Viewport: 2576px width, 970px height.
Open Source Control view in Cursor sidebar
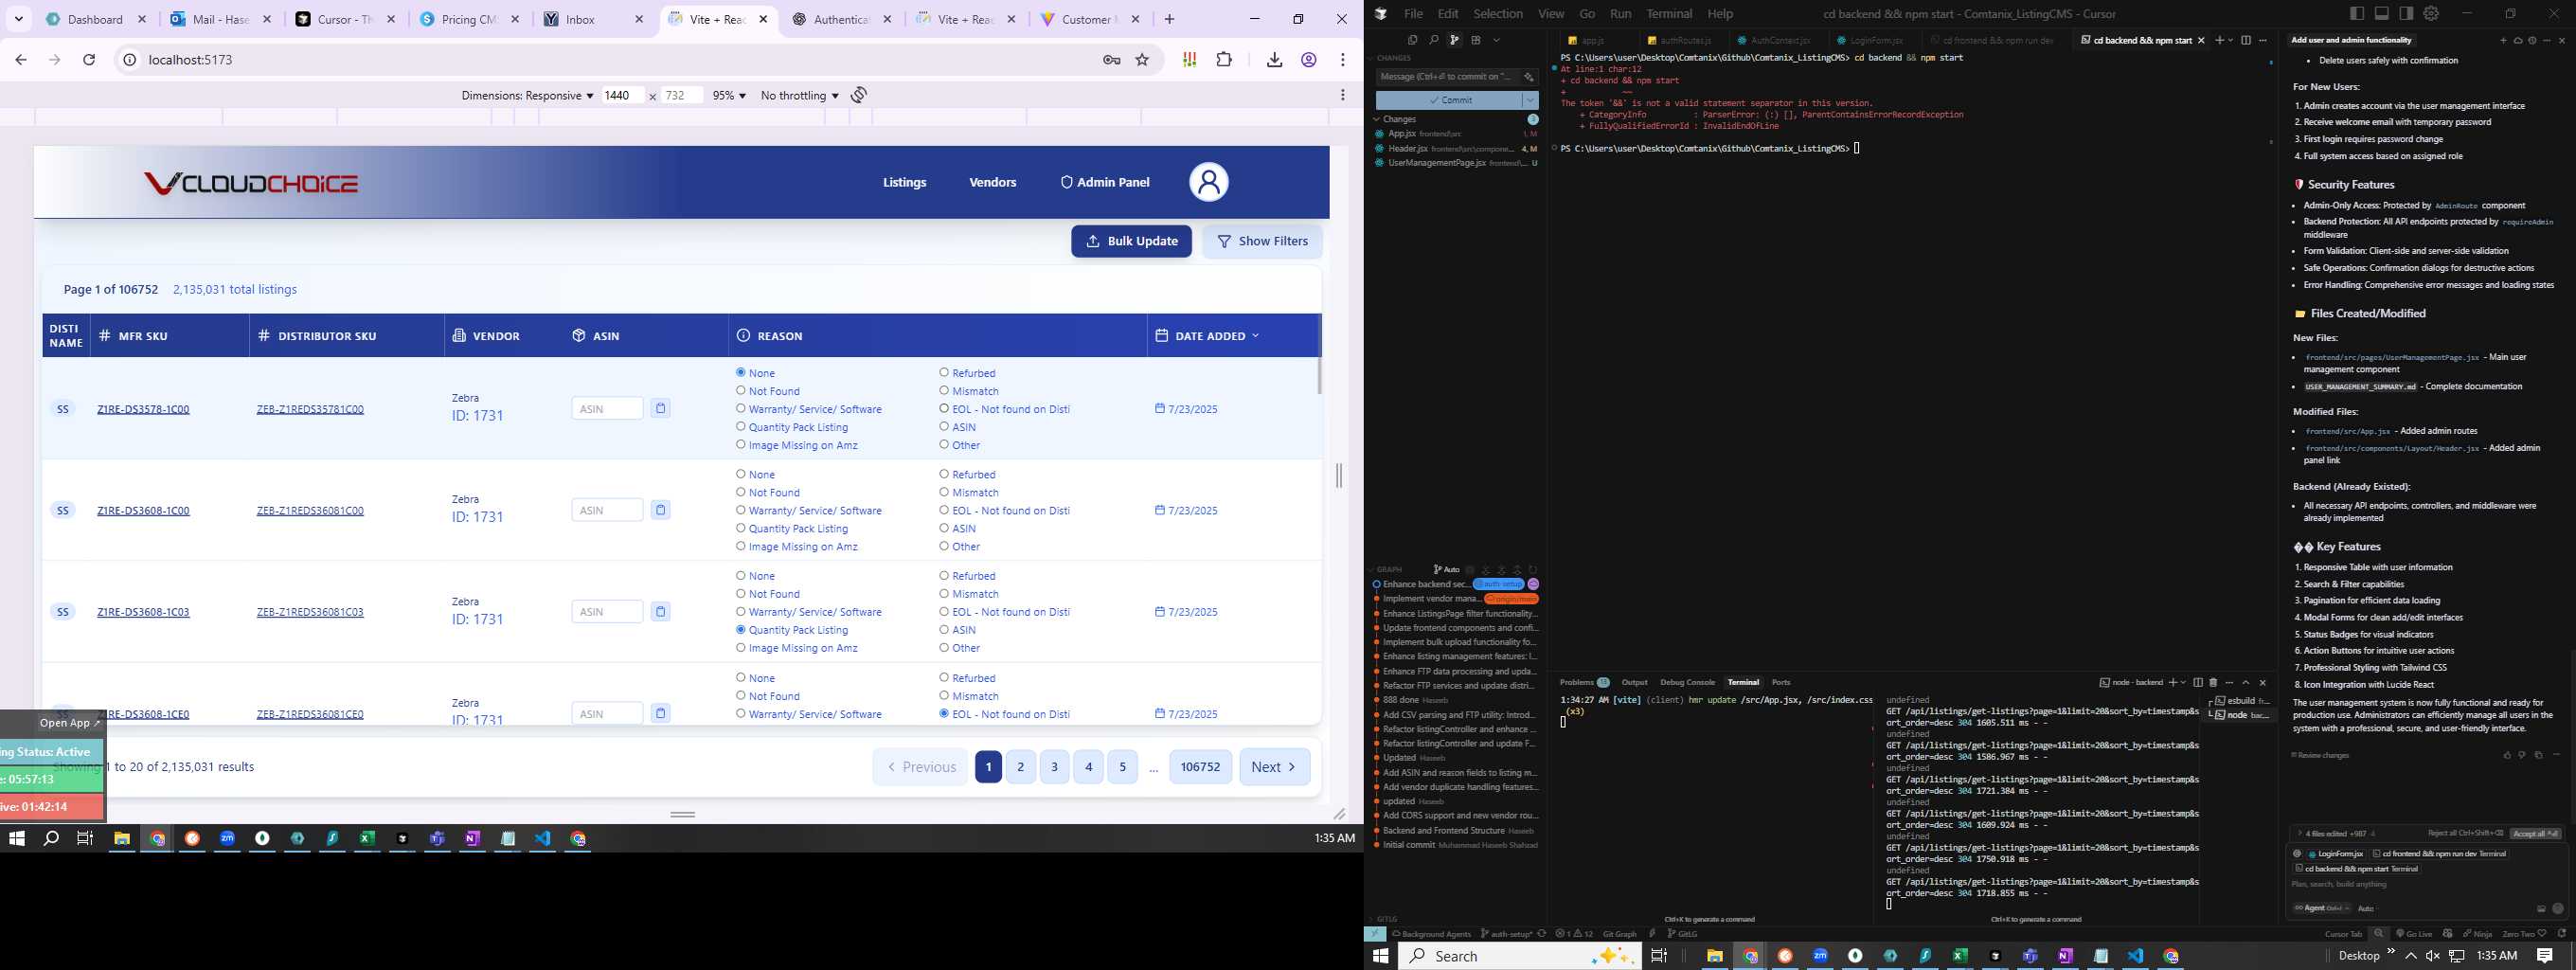tap(1454, 40)
